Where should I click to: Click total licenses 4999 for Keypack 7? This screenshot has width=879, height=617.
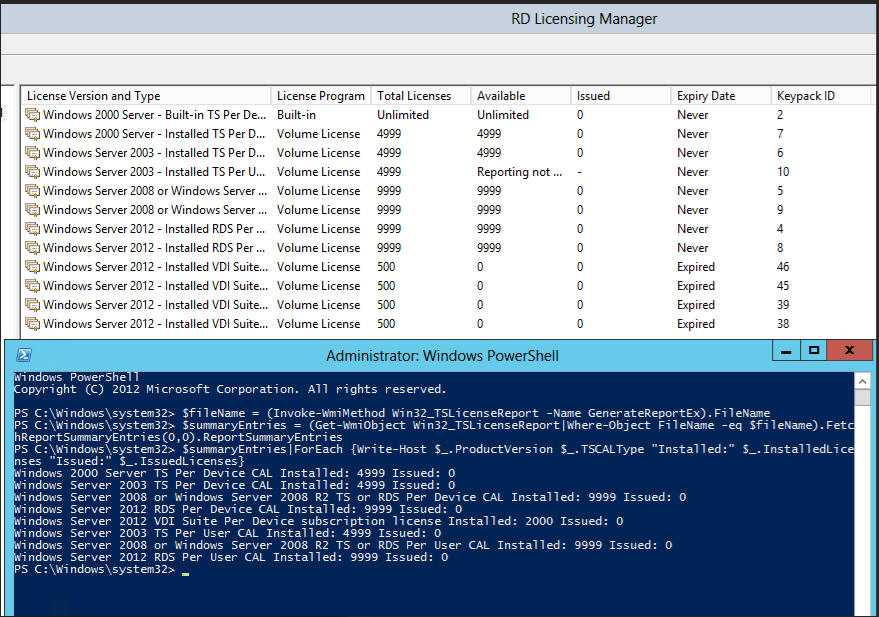click(x=389, y=134)
